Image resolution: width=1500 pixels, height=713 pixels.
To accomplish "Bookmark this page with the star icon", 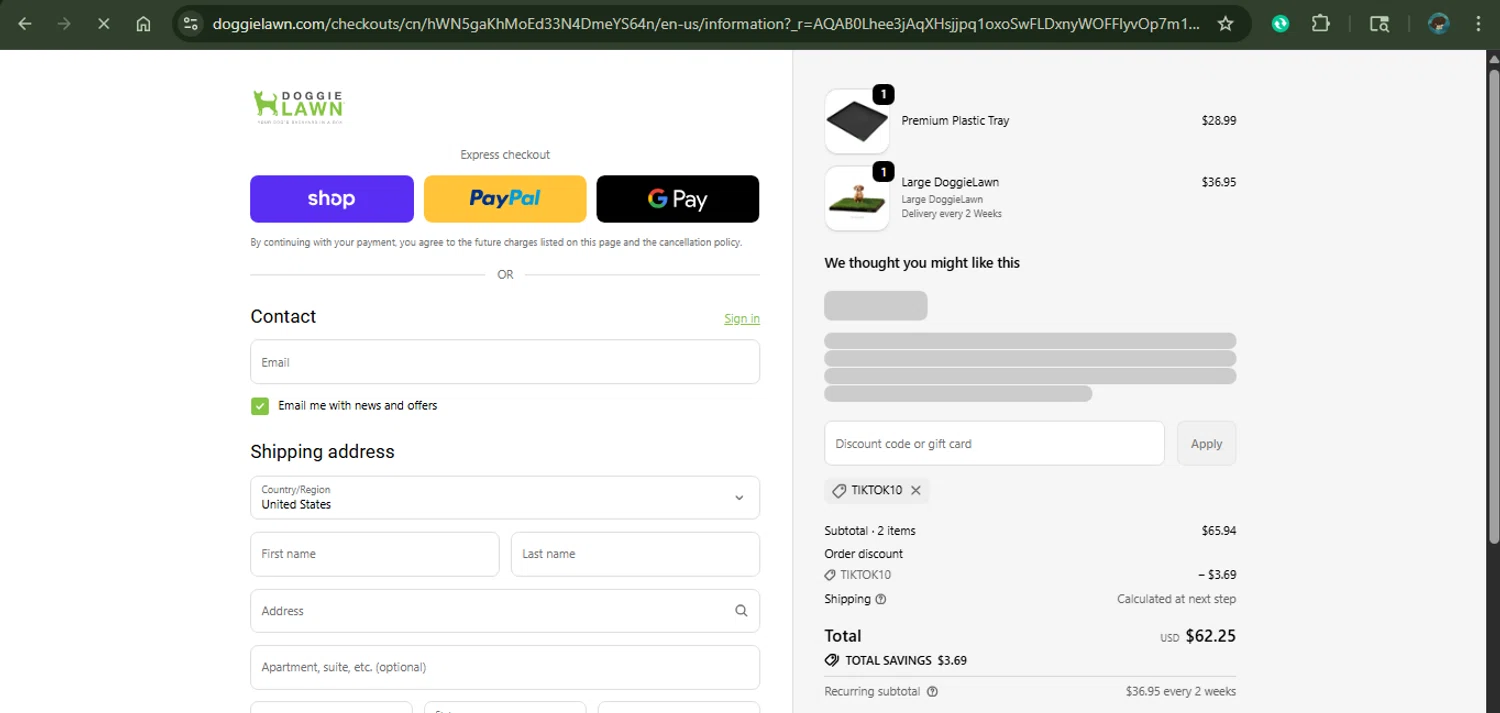I will coord(1225,24).
